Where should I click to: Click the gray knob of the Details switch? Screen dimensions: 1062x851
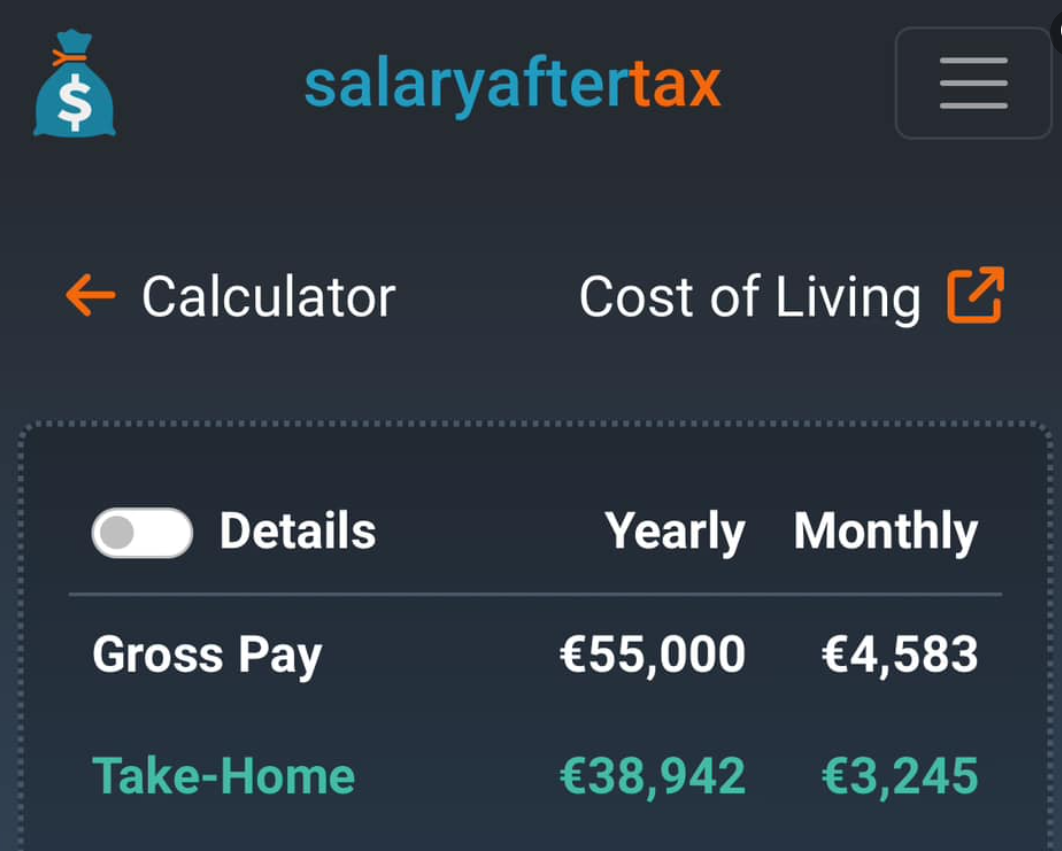point(118,533)
